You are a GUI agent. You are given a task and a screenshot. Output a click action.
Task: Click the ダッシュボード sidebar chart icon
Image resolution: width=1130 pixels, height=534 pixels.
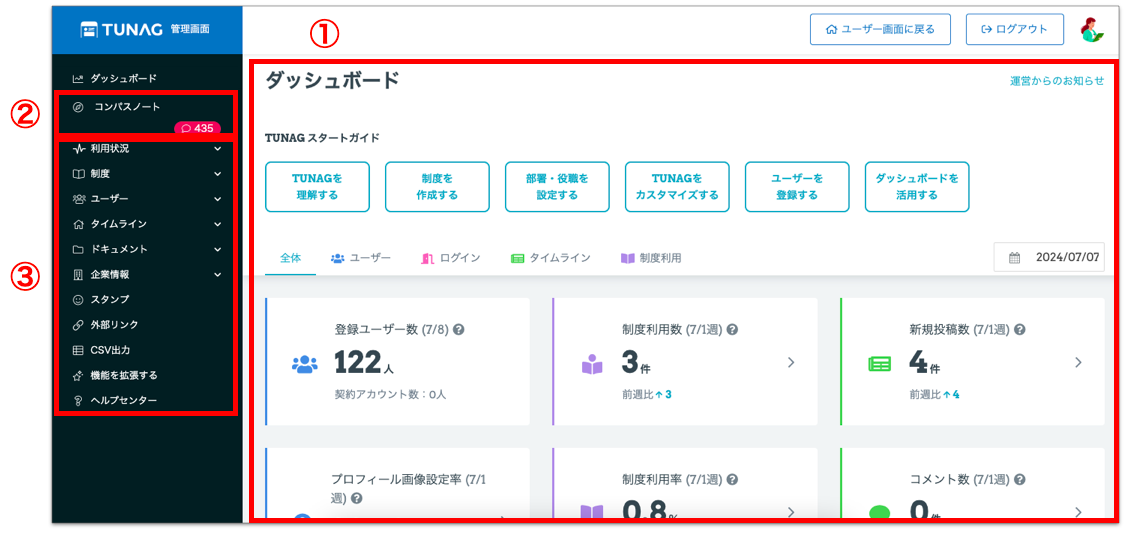79,78
